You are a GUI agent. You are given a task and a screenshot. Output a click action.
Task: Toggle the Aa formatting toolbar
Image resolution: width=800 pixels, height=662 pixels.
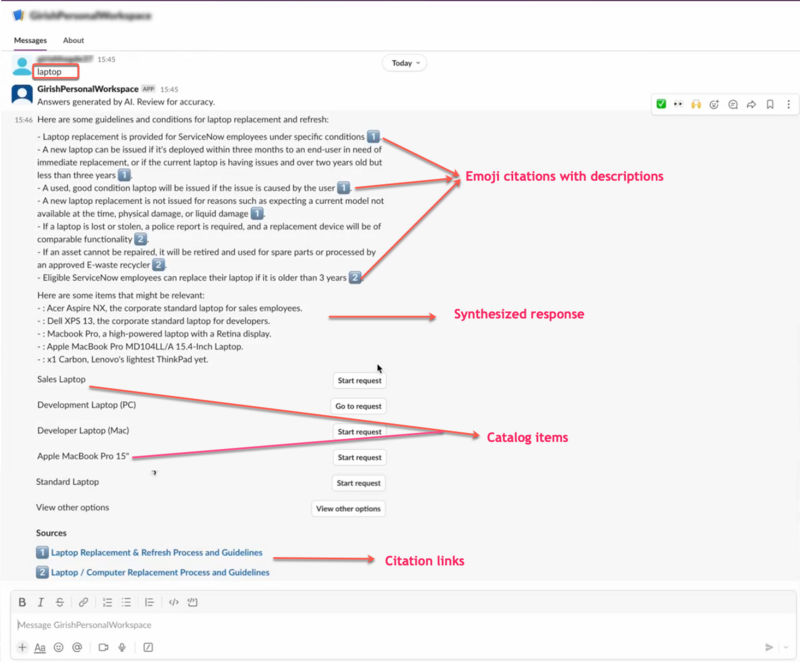click(40, 647)
